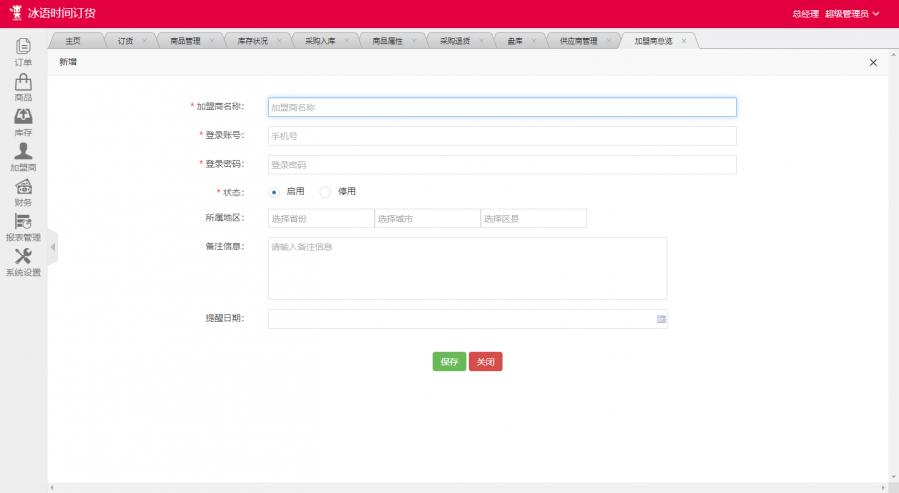Screen dimensions: 899x493
Task: Select the 停用 (Disable) radio button
Action: (325, 192)
